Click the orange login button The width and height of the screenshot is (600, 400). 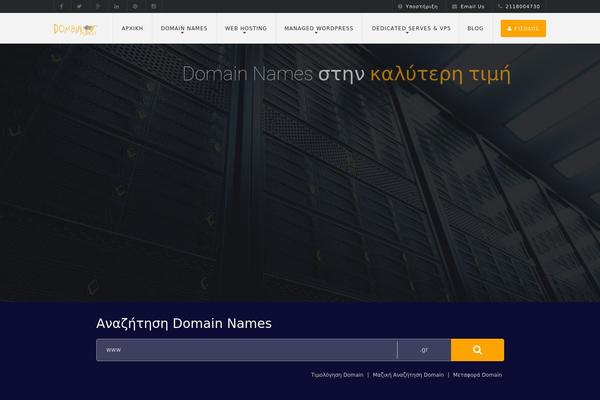[523, 29]
